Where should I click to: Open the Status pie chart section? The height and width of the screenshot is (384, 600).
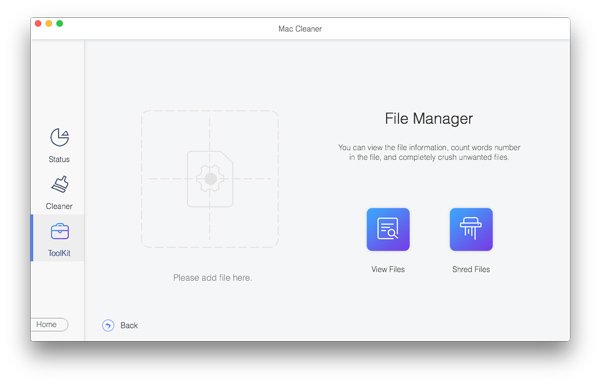[x=59, y=137]
